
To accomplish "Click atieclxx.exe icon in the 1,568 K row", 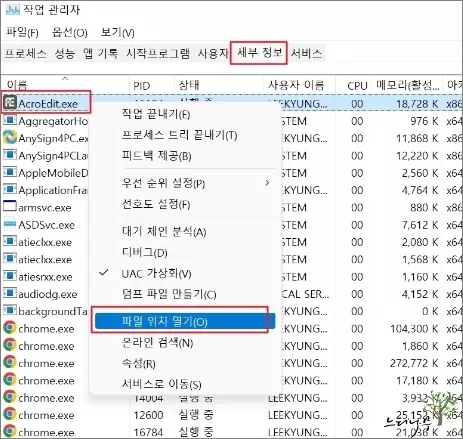I will point(10,259).
